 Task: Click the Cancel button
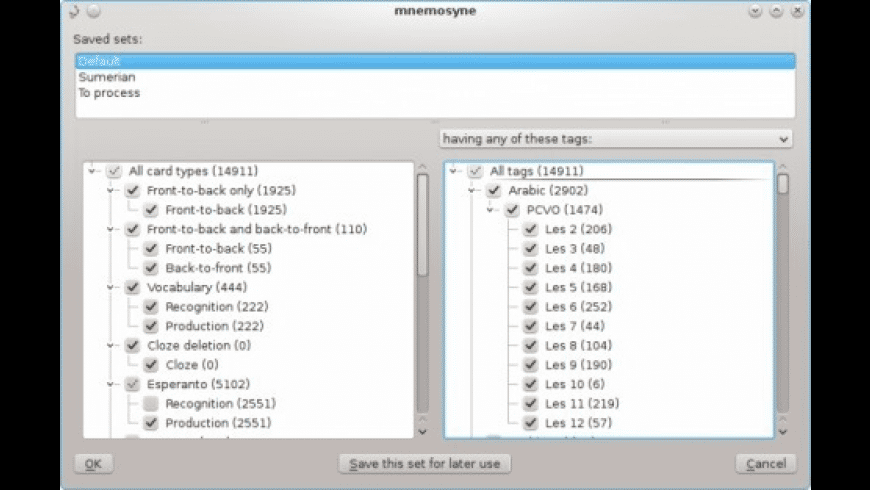[766, 464]
